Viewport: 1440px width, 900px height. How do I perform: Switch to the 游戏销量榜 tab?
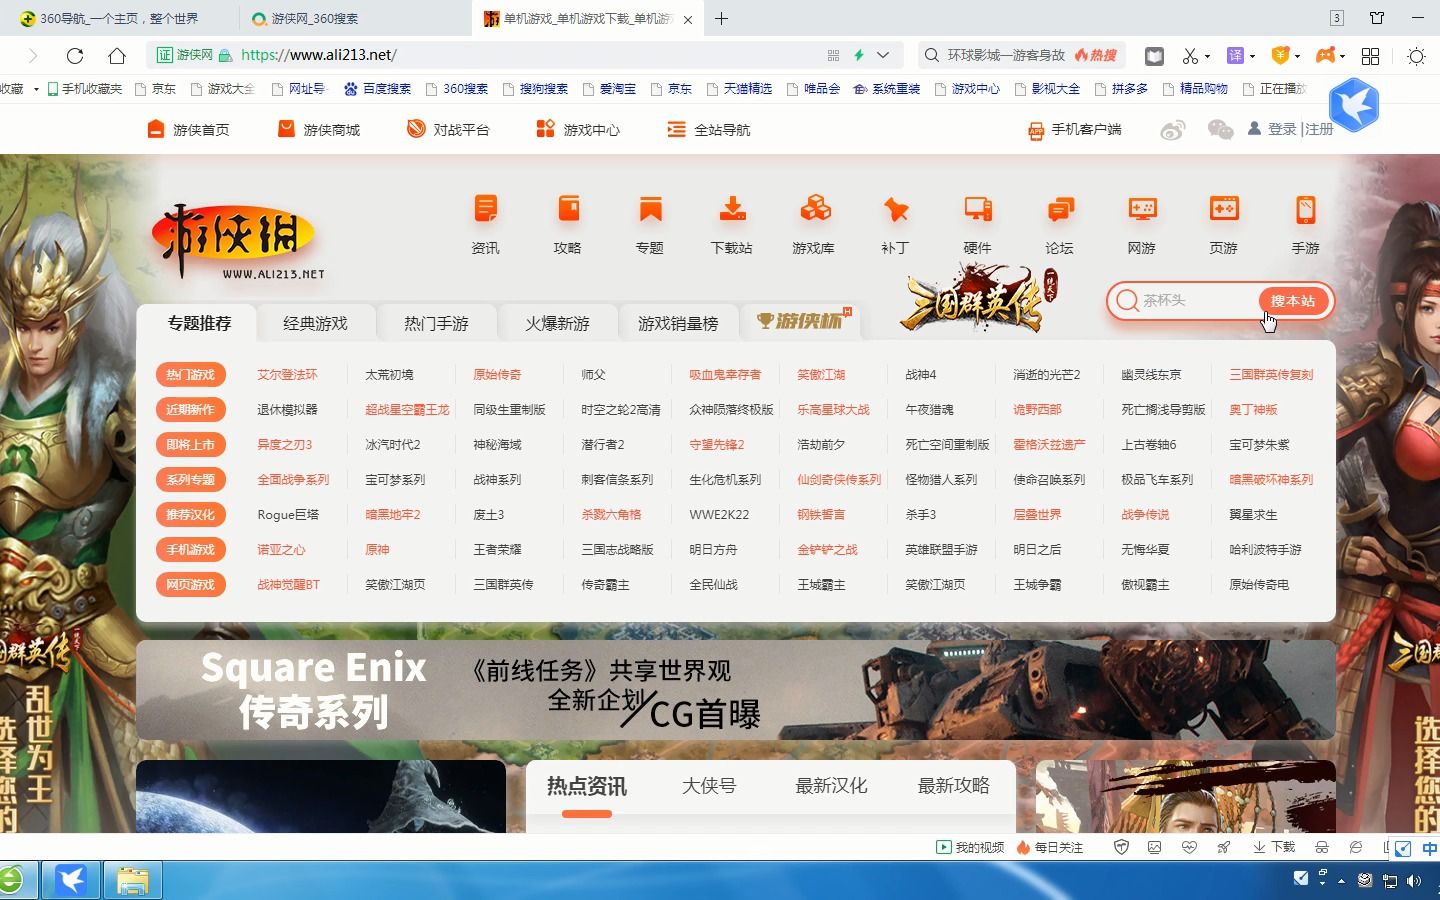[x=679, y=323]
